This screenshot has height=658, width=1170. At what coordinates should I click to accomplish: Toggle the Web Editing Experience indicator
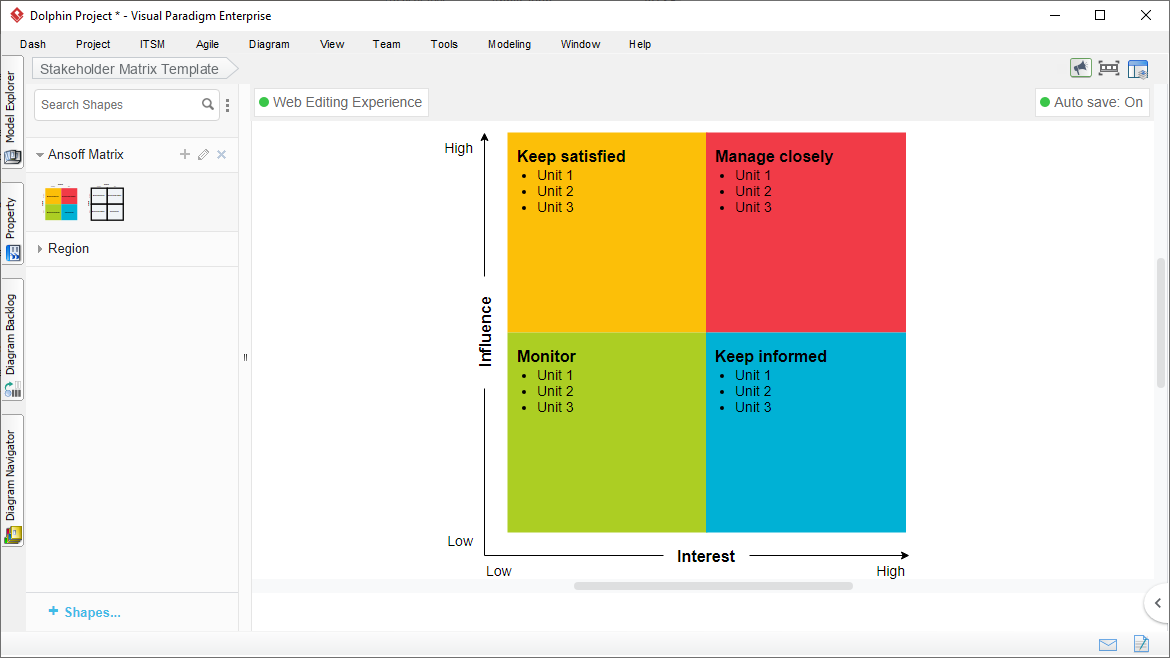point(341,102)
